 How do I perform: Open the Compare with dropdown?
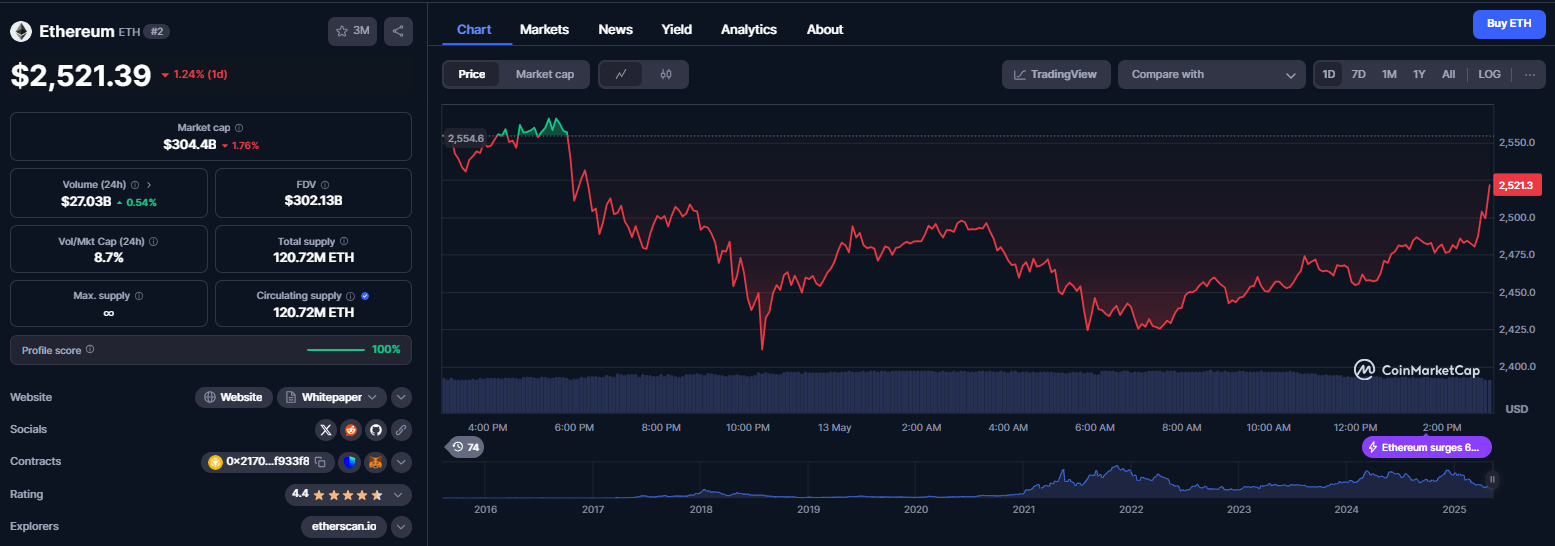1212,74
